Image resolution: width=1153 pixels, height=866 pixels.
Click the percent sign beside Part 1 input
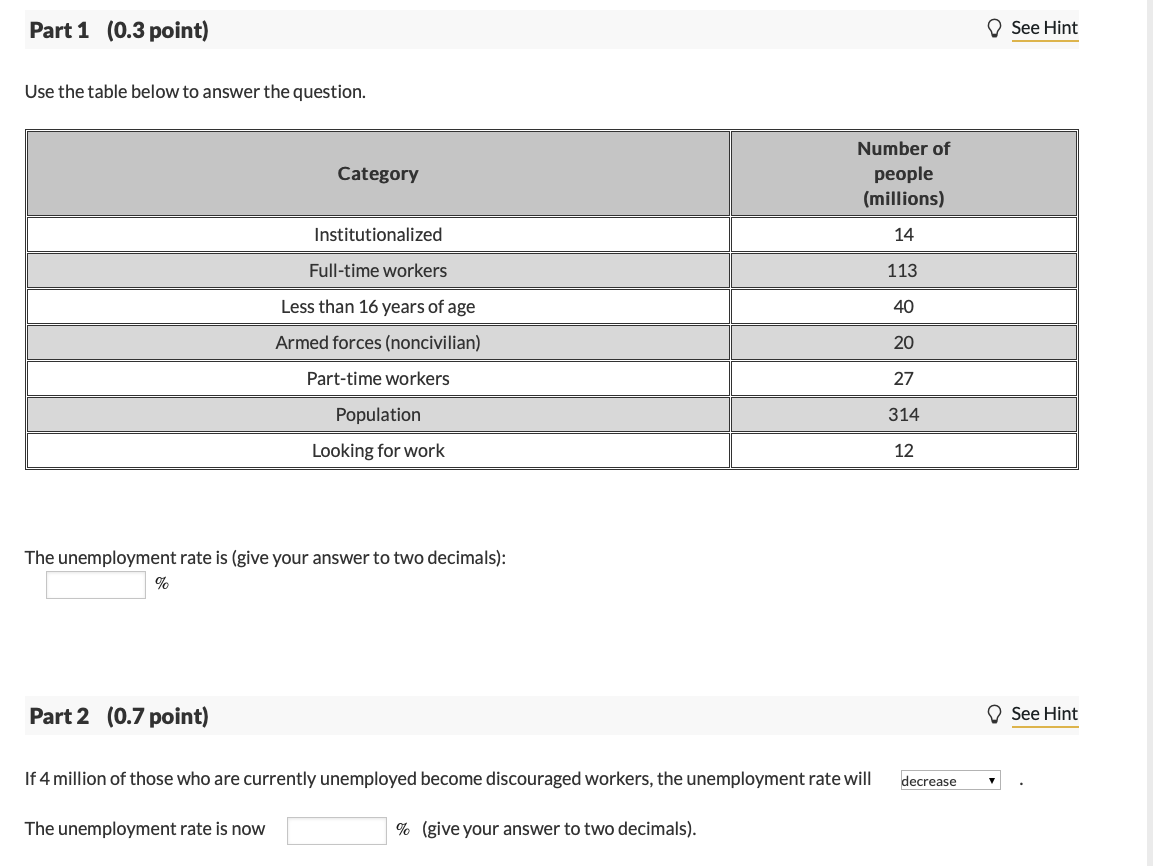pyautogui.click(x=161, y=583)
